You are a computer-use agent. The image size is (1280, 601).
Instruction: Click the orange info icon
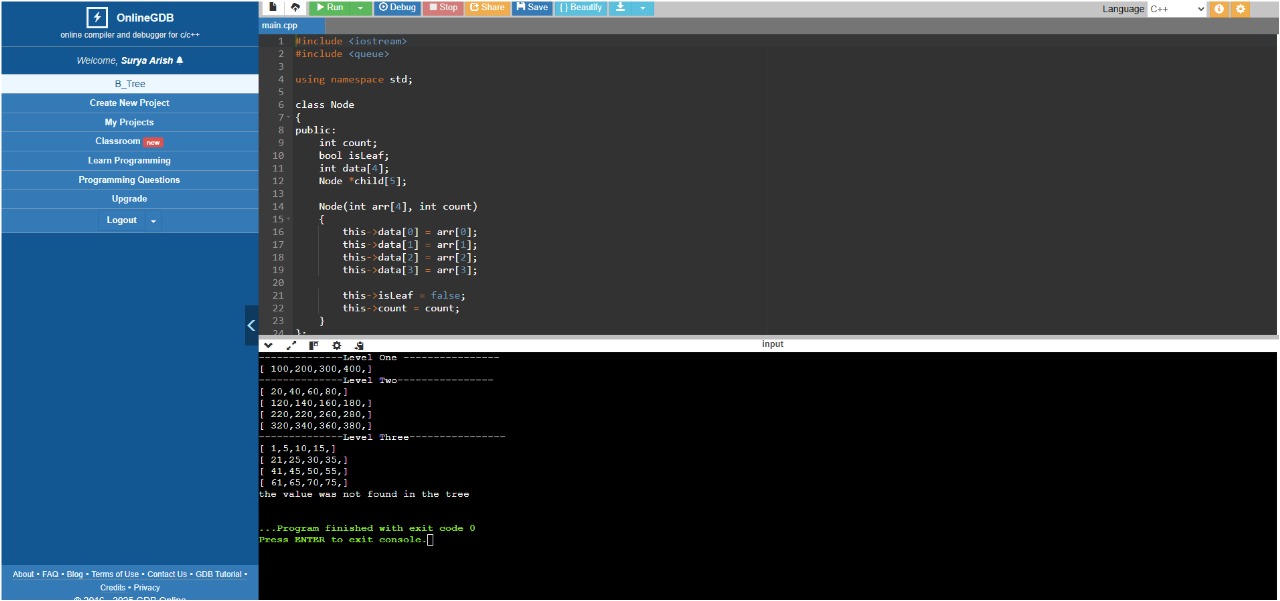click(1219, 9)
